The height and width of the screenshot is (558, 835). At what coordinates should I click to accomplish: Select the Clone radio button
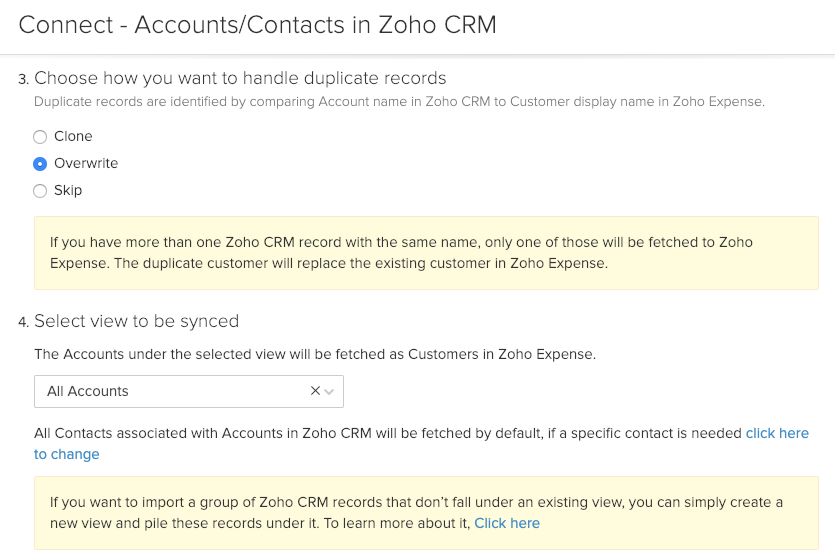point(40,137)
